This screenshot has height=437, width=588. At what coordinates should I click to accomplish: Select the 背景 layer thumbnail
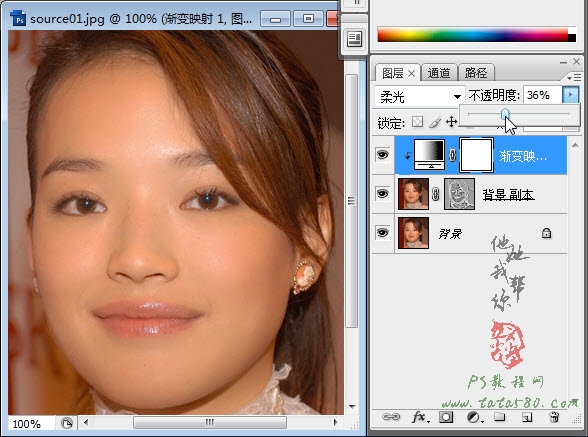[413, 233]
